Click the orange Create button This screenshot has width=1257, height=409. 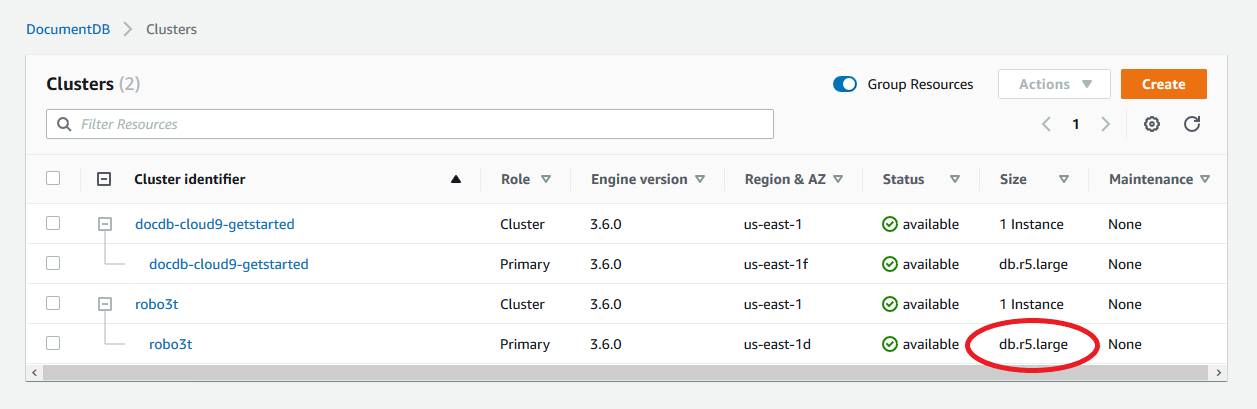click(x=1163, y=85)
